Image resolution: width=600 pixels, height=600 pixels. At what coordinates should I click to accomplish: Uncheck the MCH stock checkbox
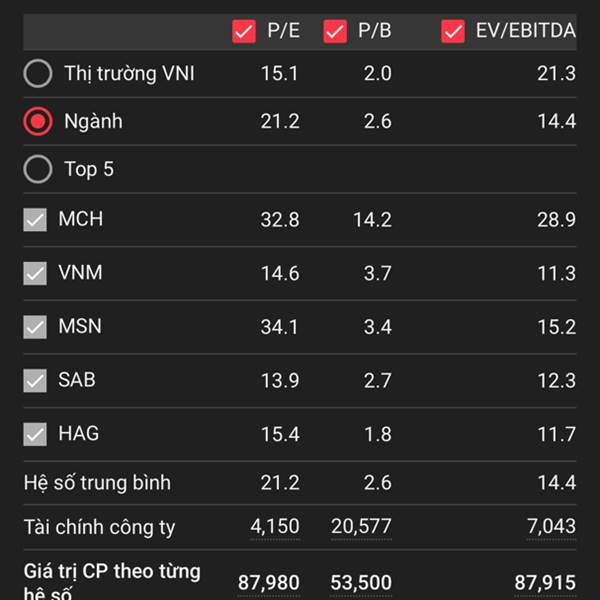35,219
